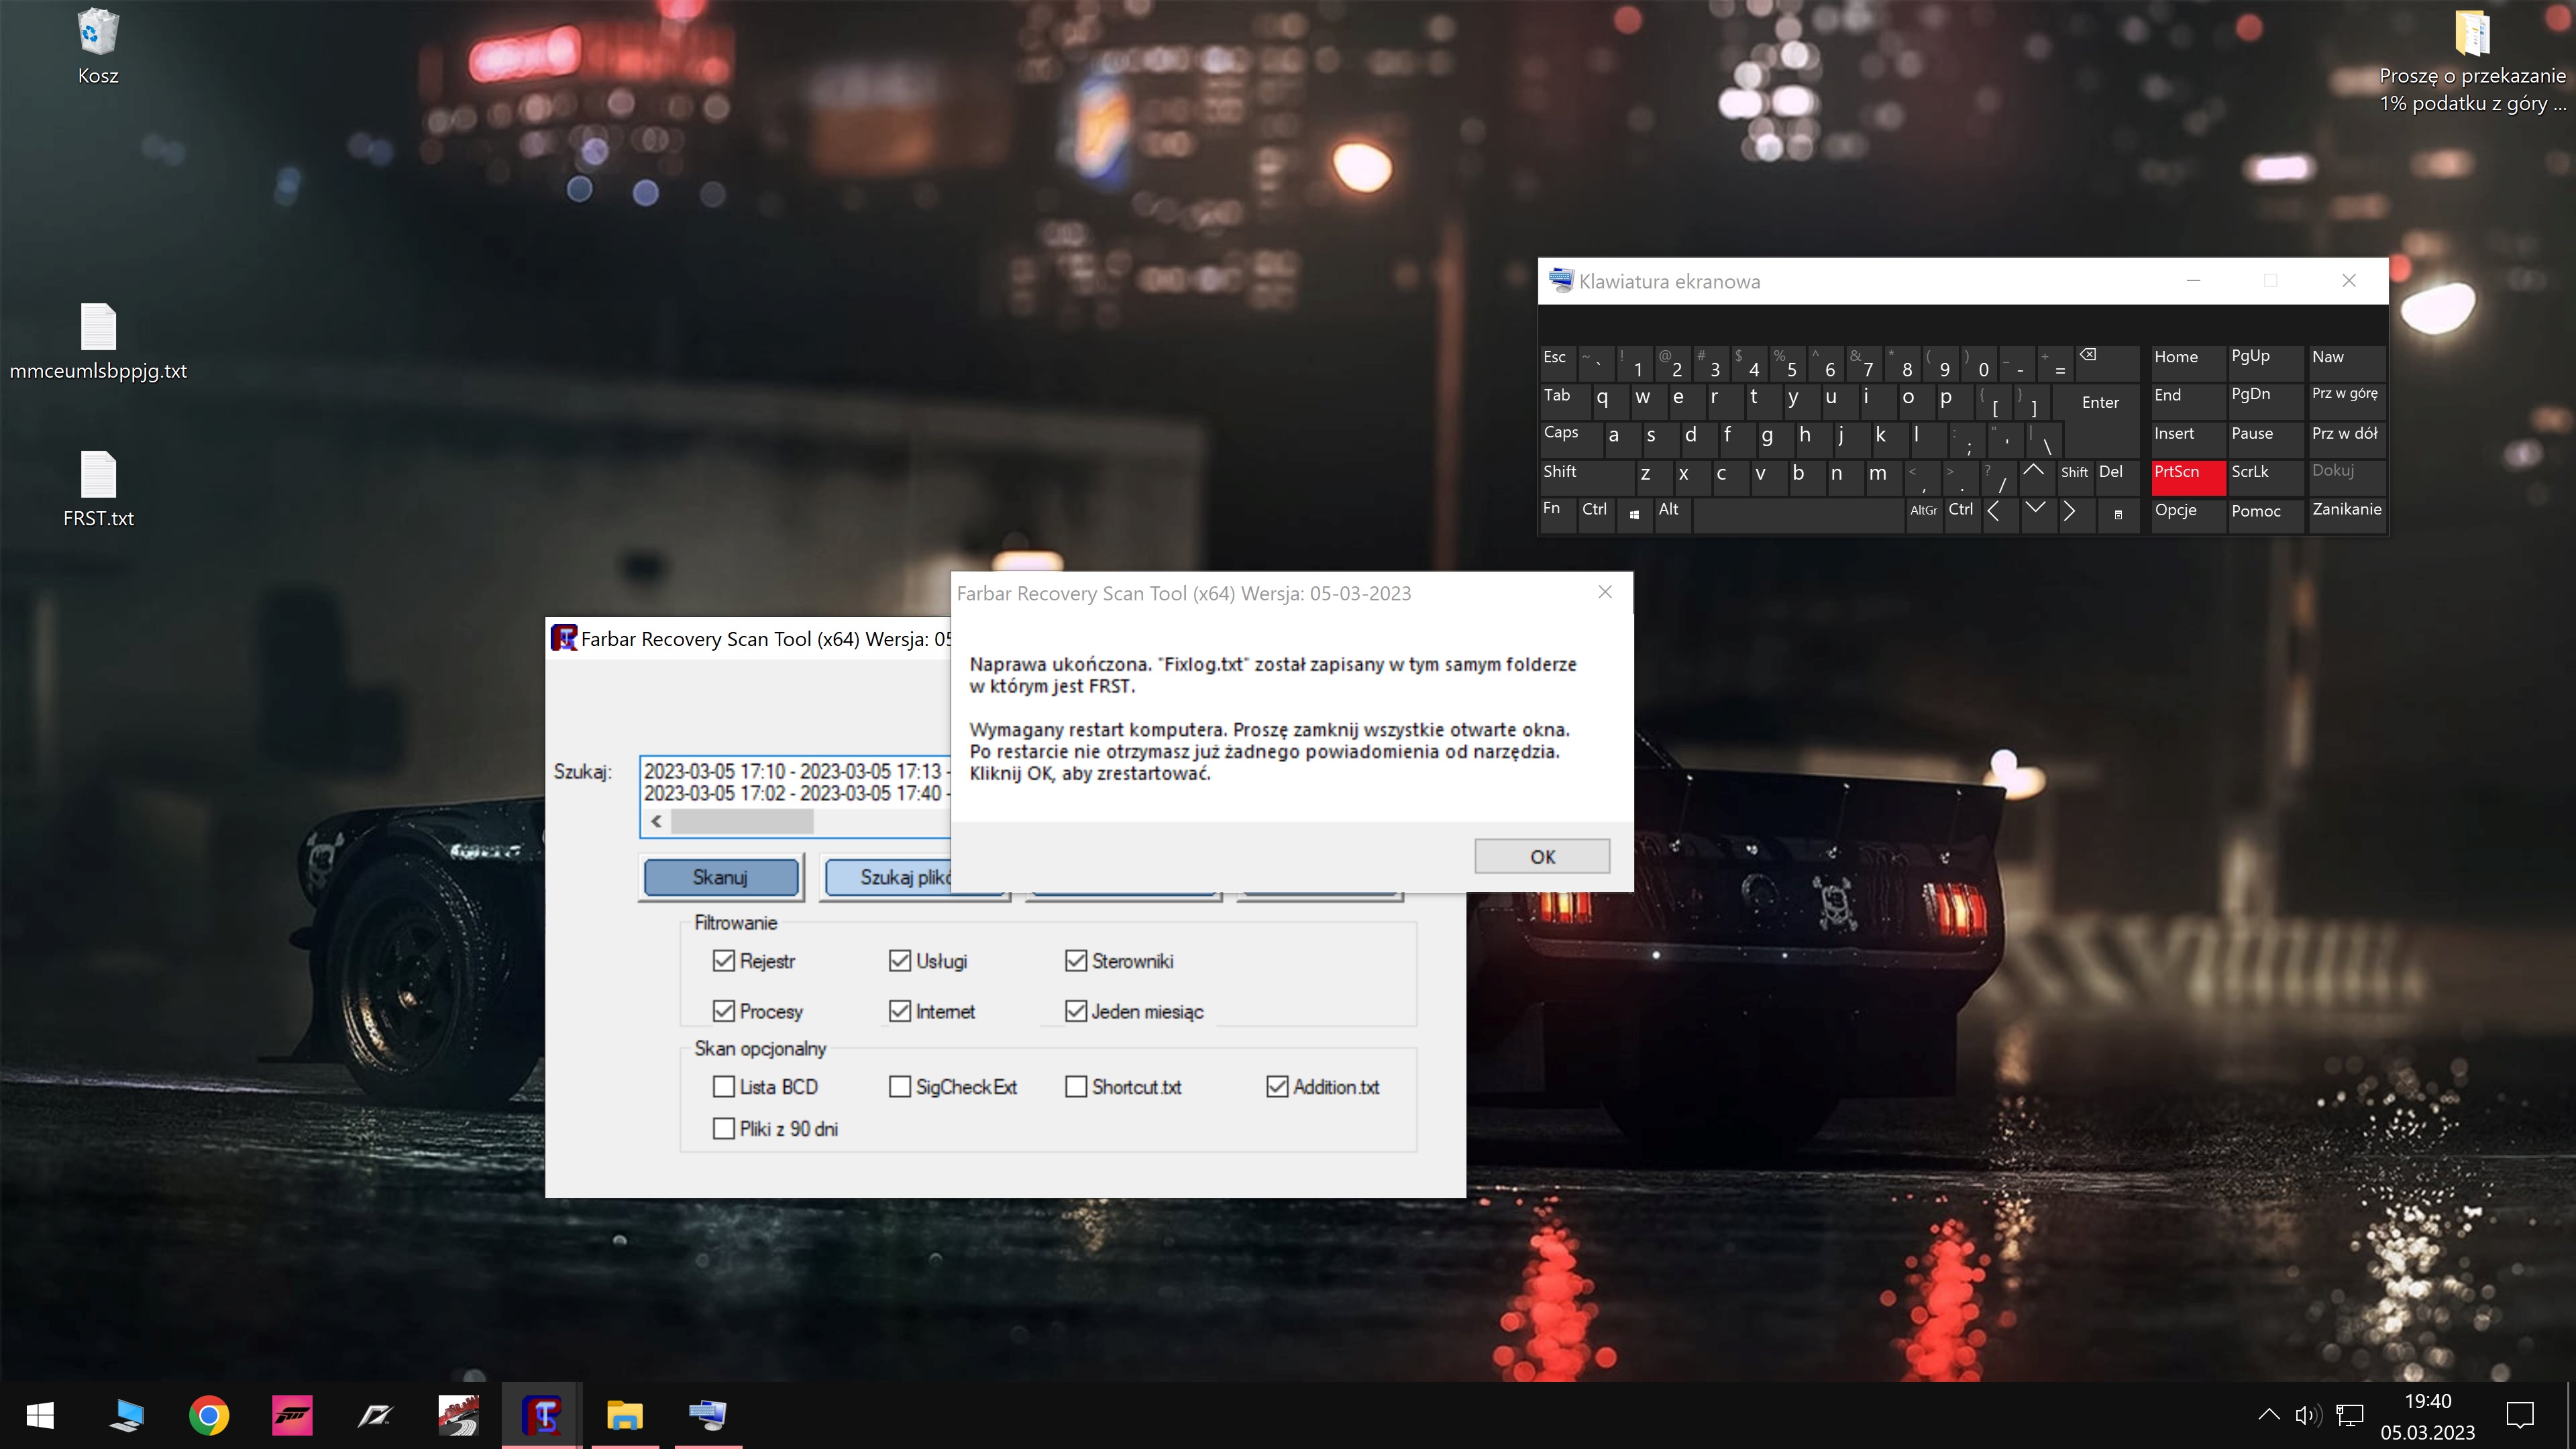The image size is (2576, 1449).
Task: Launch File Explorer from the taskbar
Action: 624,1415
